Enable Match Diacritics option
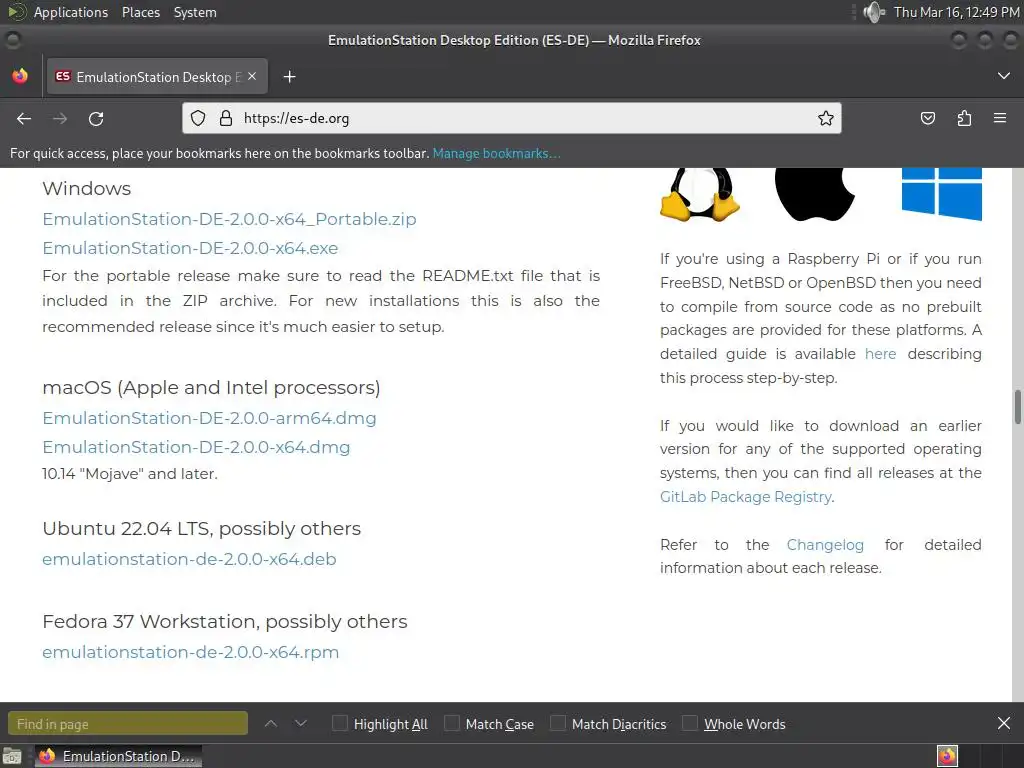Screen dimensions: 1024x768 click(557, 723)
